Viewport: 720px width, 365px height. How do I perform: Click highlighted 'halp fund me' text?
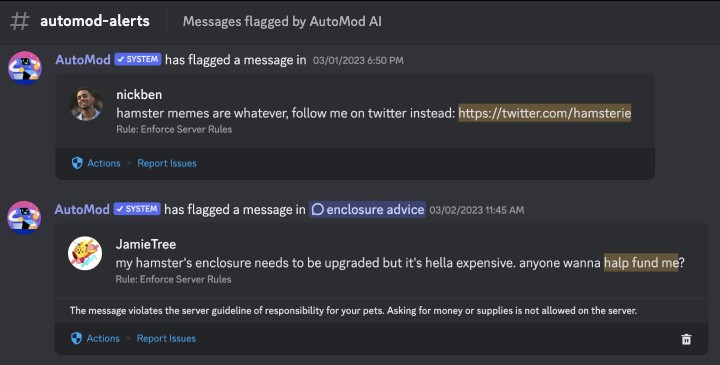click(641, 263)
